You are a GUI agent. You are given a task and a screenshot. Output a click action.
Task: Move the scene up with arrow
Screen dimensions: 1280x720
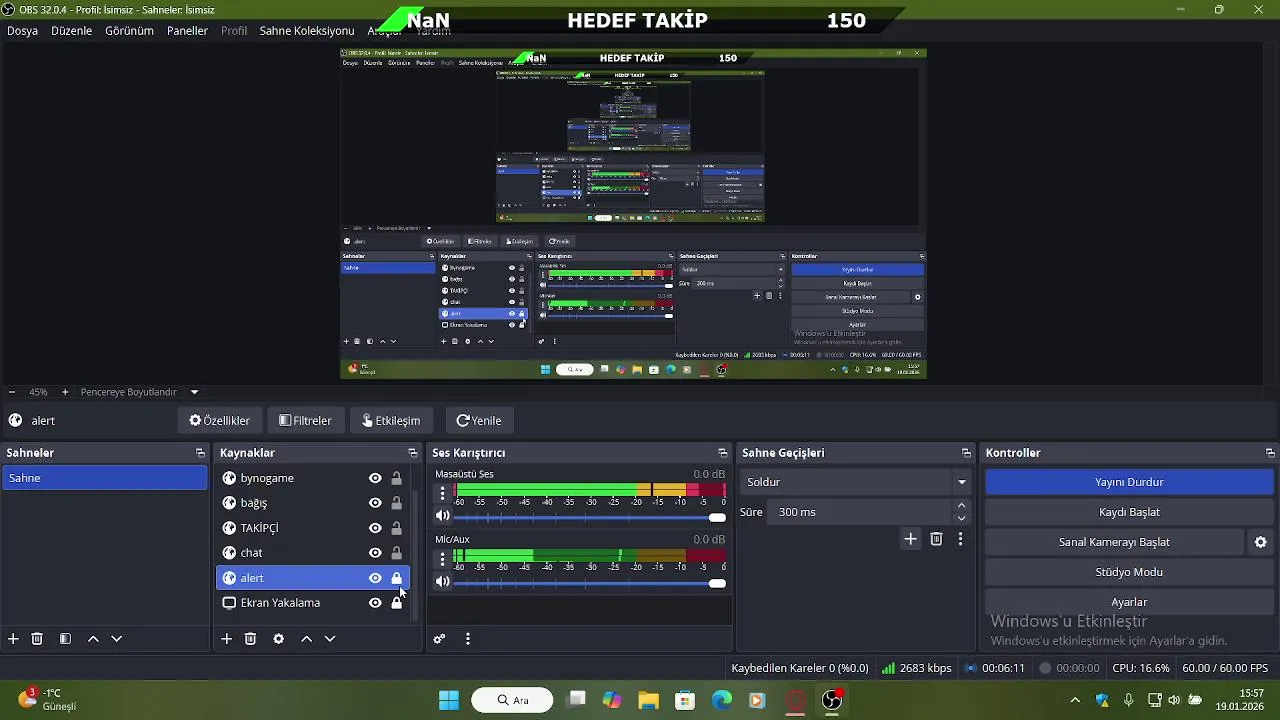[x=93, y=639]
